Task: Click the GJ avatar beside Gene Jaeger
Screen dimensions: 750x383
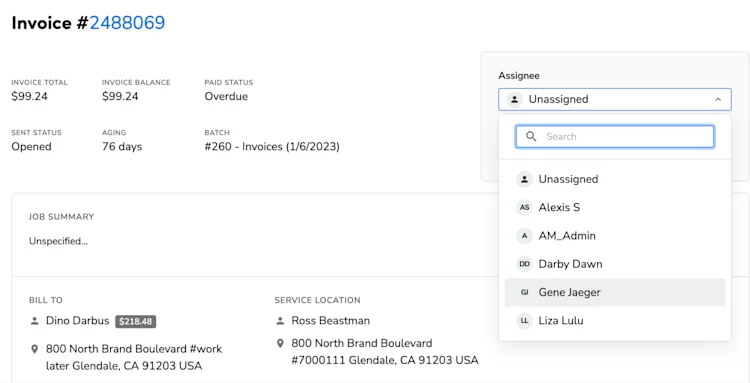Action: tap(524, 292)
